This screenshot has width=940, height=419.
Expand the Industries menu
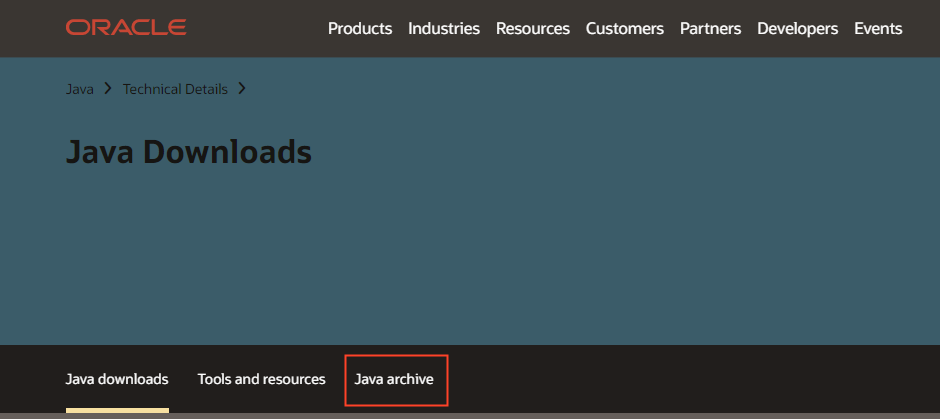444,29
